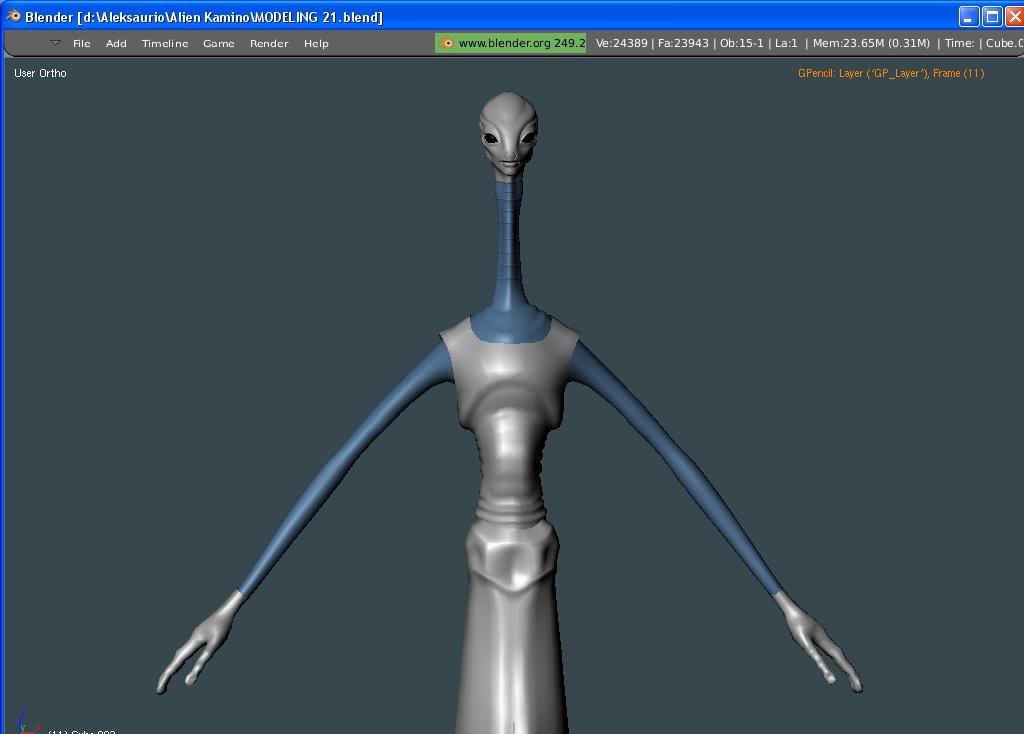Image resolution: width=1024 pixels, height=734 pixels.
Task: Maximize the Blender window
Action: tap(992, 16)
